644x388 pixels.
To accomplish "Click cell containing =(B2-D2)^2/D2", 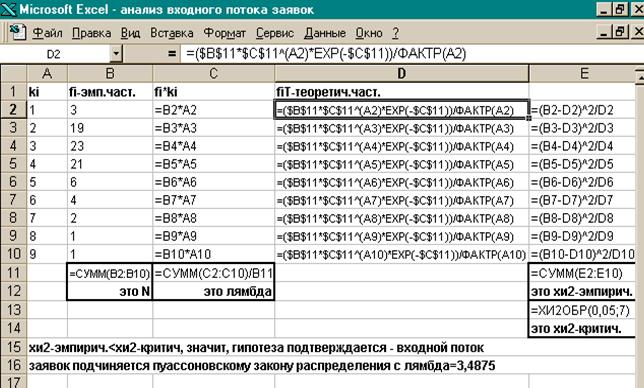I will point(582,110).
